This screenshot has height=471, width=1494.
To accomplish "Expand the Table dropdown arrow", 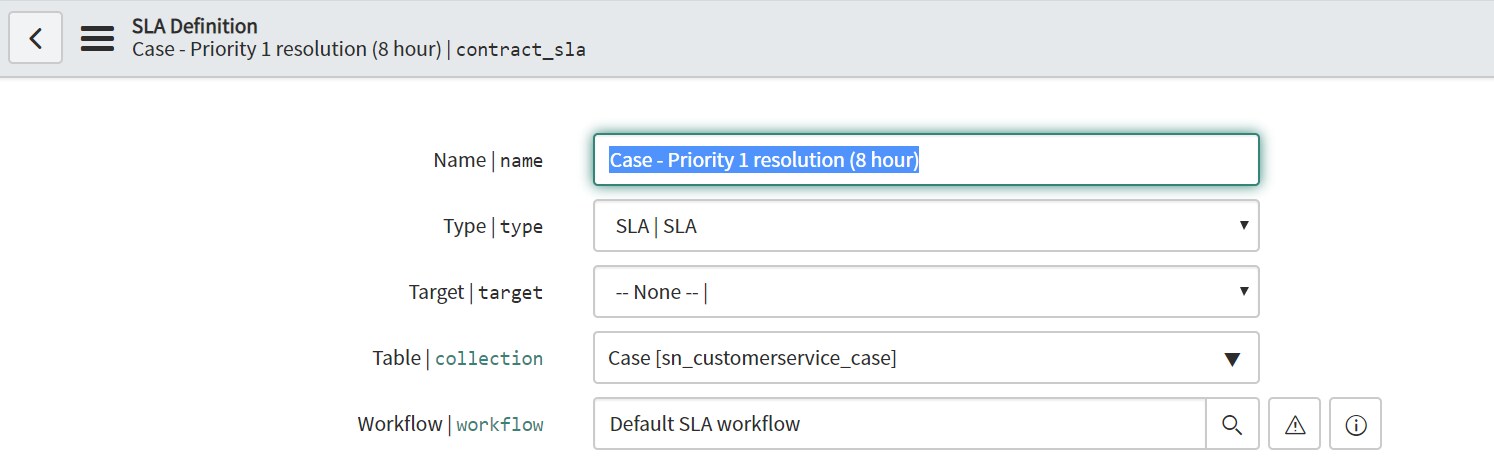I will 1232,358.
